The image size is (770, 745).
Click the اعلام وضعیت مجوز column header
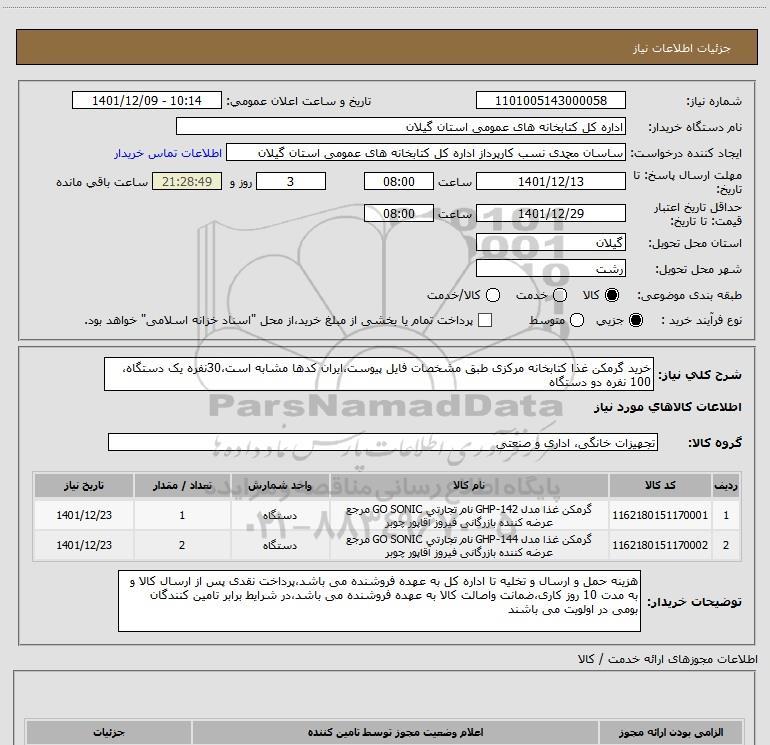pos(395,732)
